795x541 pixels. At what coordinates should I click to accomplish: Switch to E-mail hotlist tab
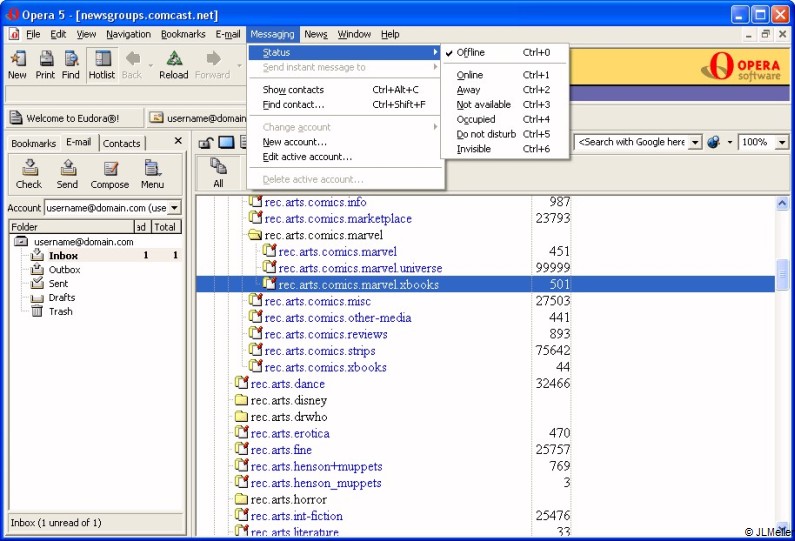tap(79, 142)
